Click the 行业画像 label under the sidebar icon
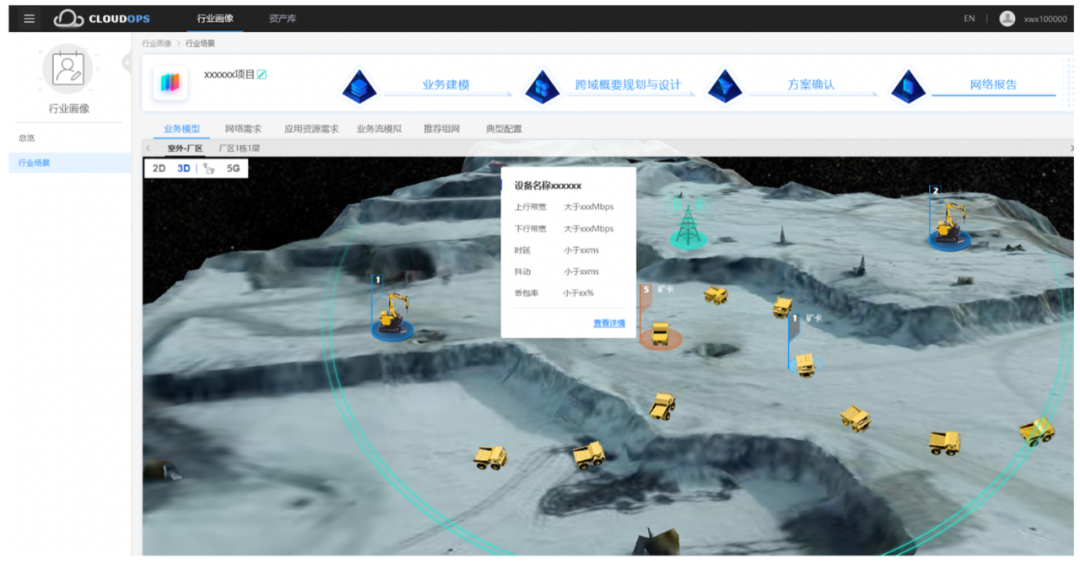1080x564 pixels. [69, 108]
